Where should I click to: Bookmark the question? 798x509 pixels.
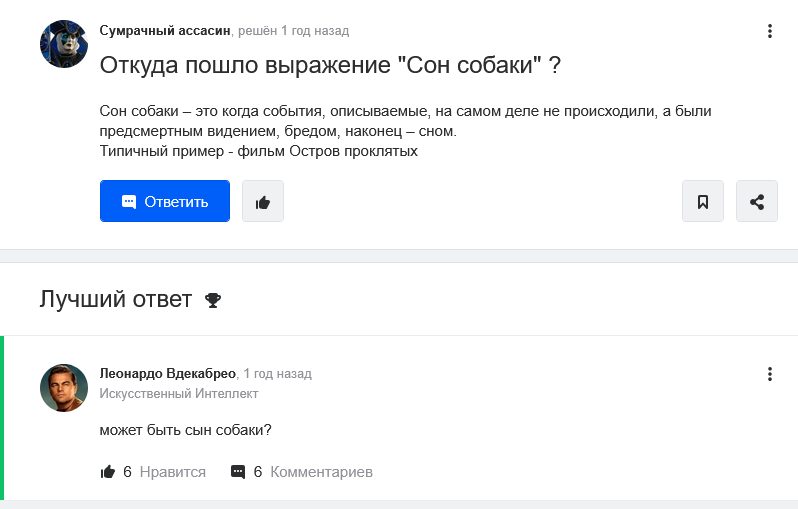[702, 201]
